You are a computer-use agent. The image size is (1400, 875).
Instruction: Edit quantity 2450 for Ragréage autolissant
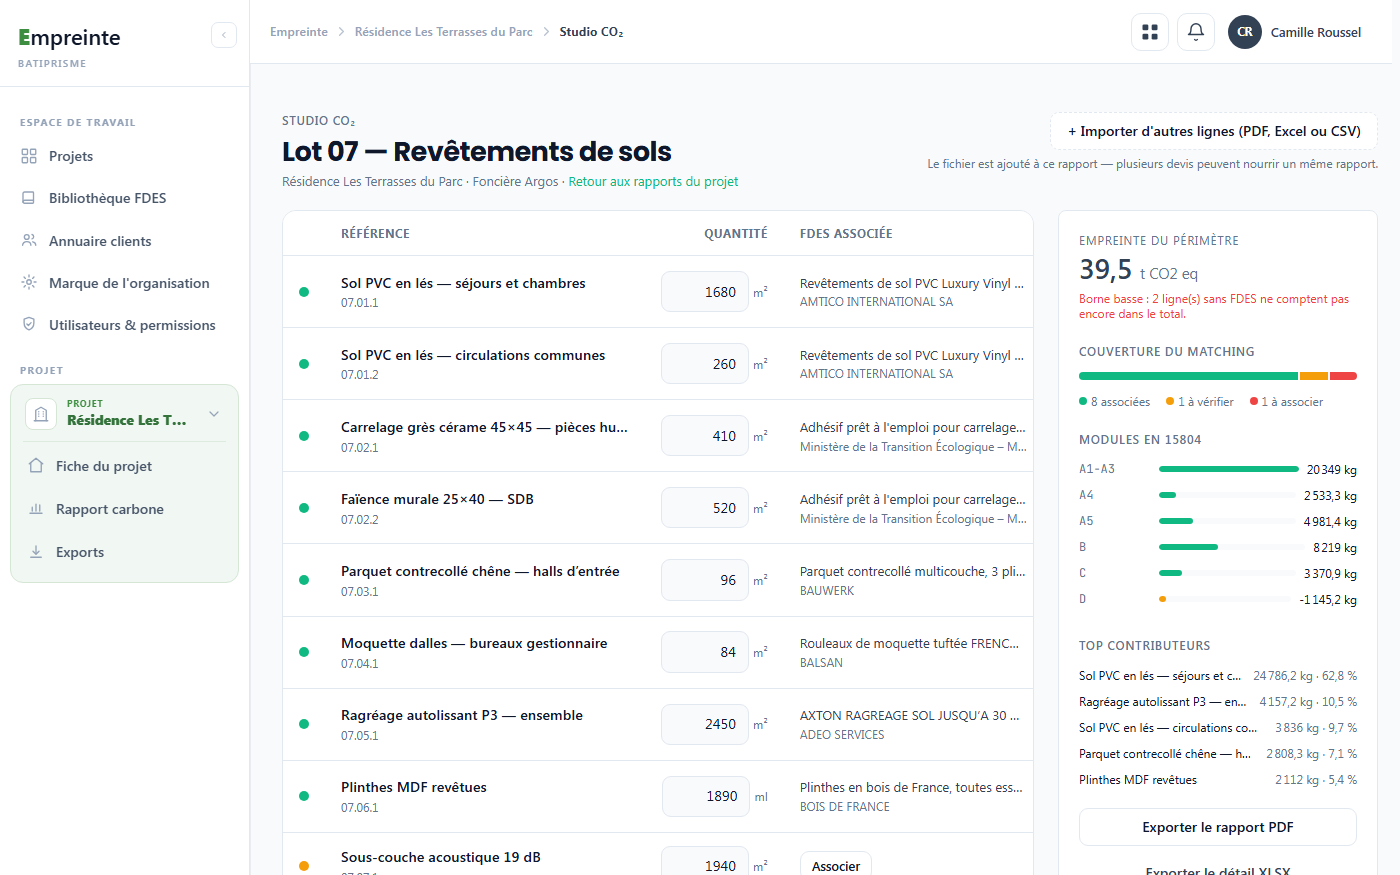tap(705, 724)
